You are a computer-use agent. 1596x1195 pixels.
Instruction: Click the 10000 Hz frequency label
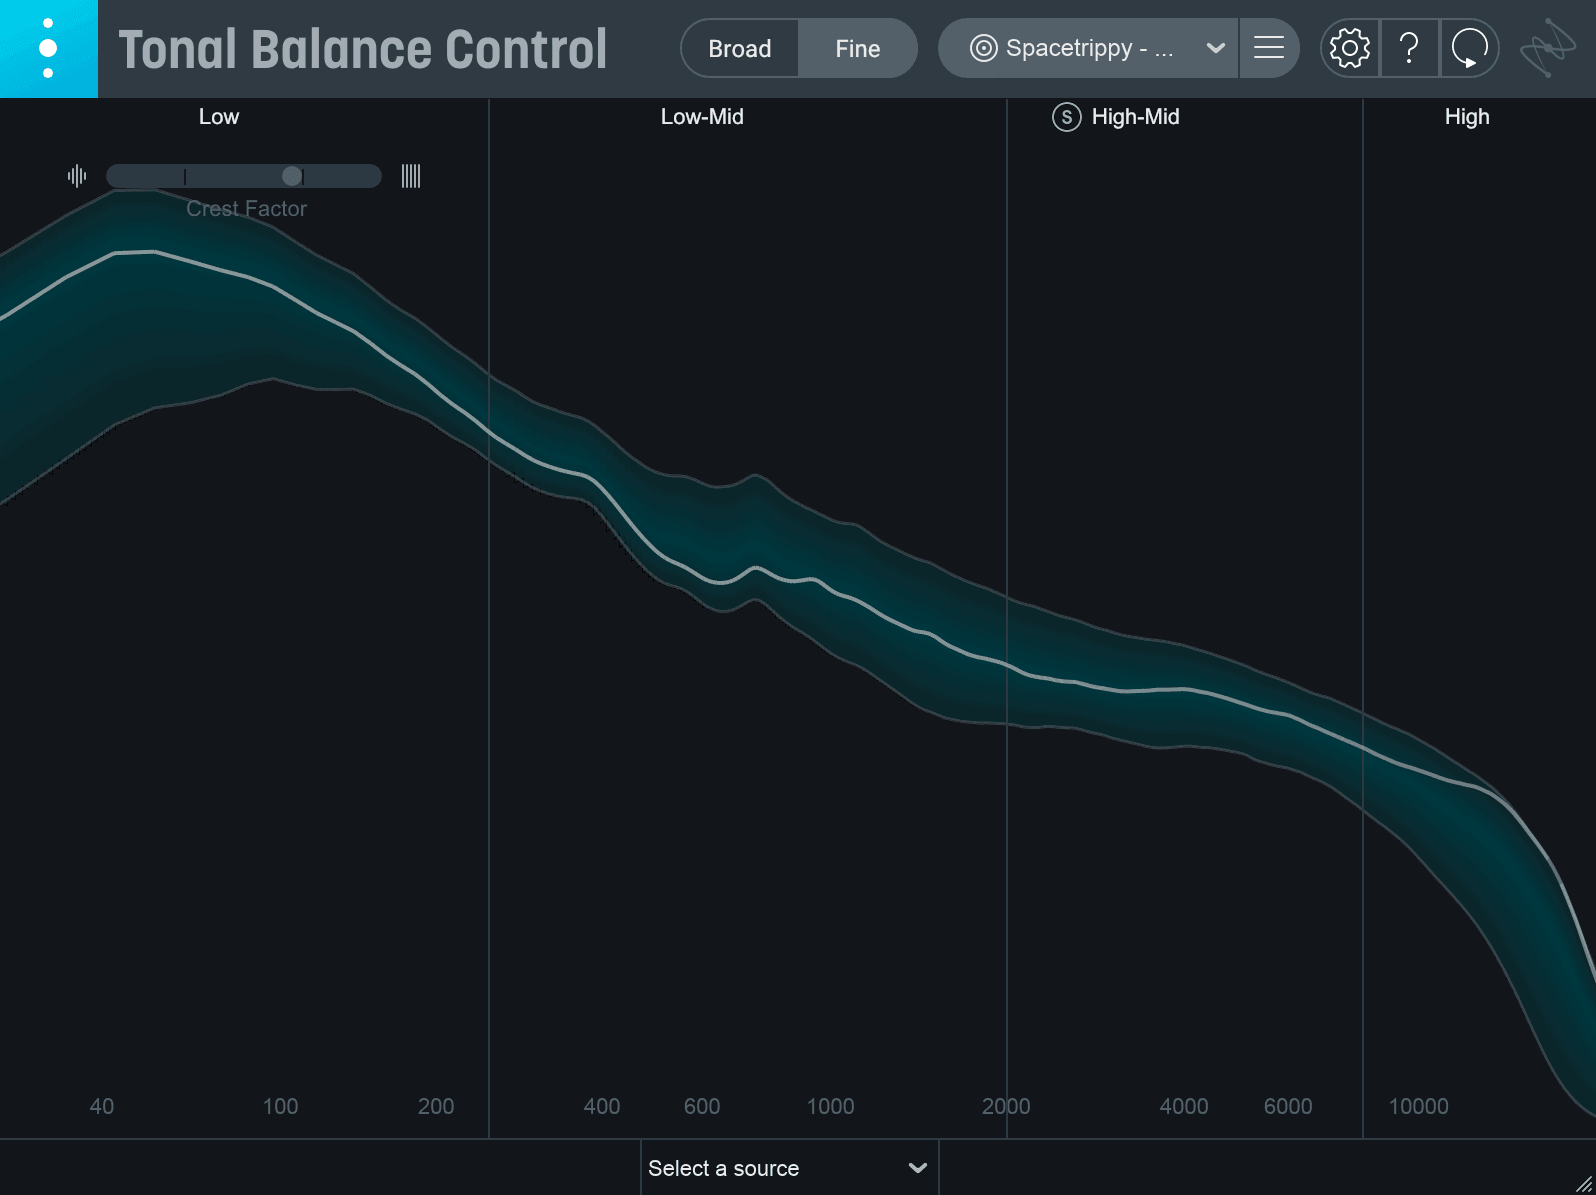coord(1418,1106)
